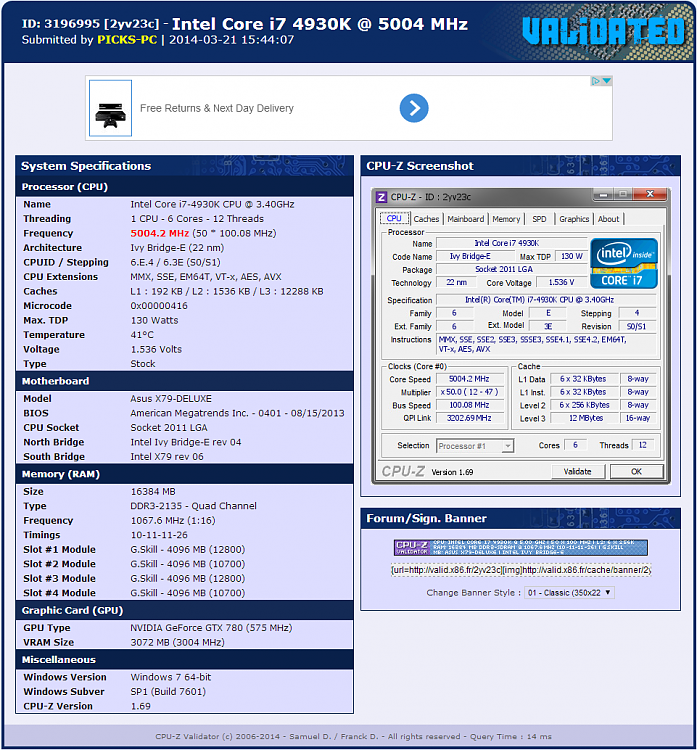The height and width of the screenshot is (750, 697).
Task: Click the Multiplier 'x 50.0 (12 - 47)' field
Action: [470, 392]
